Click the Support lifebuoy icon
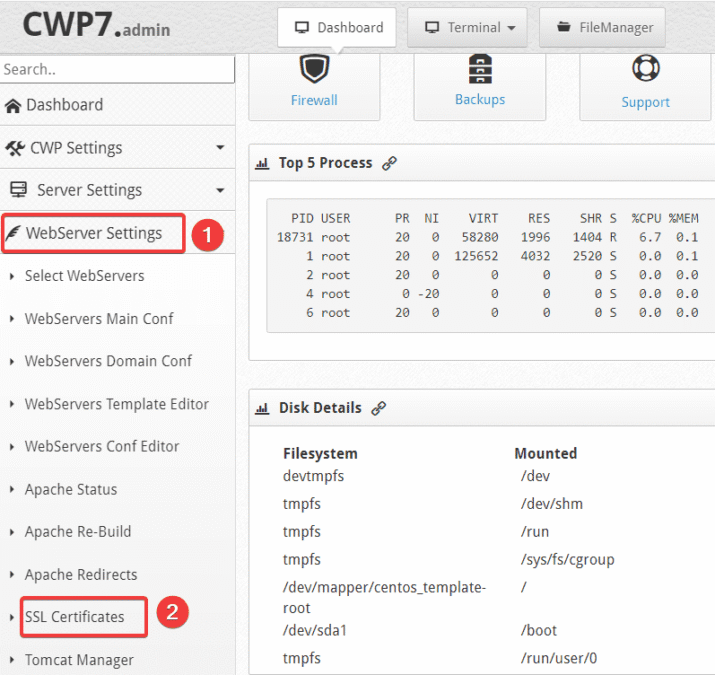 [645, 69]
